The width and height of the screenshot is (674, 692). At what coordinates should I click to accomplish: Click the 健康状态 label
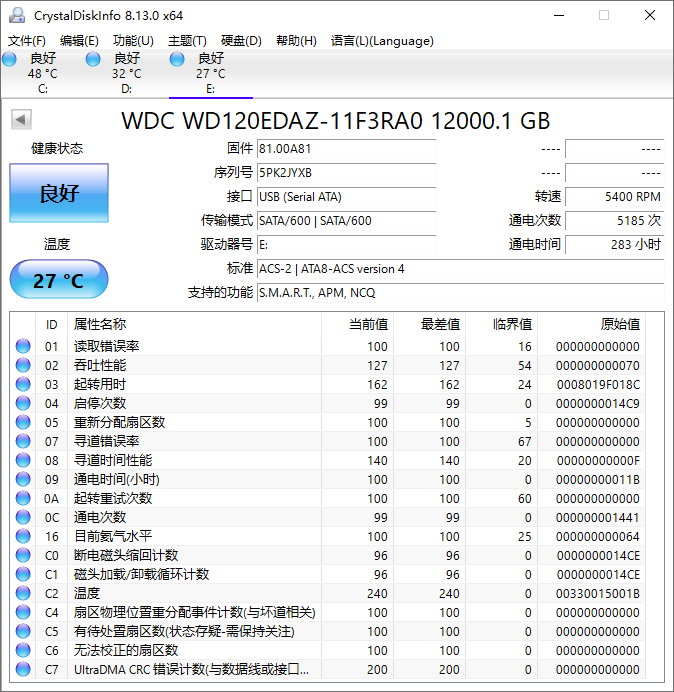[57, 148]
